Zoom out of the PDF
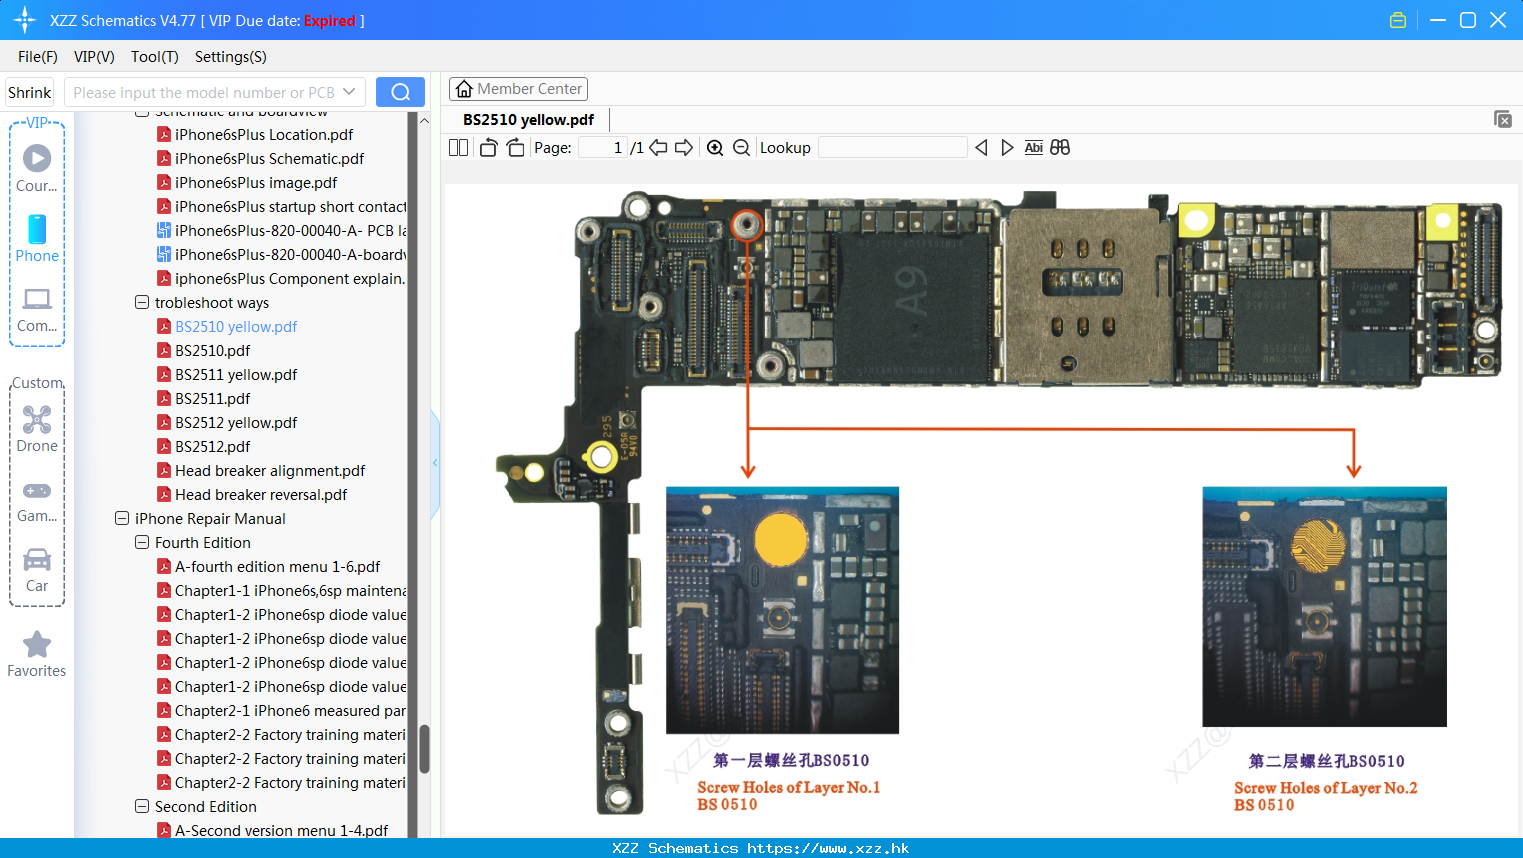The height and width of the screenshot is (858, 1523). [x=741, y=147]
